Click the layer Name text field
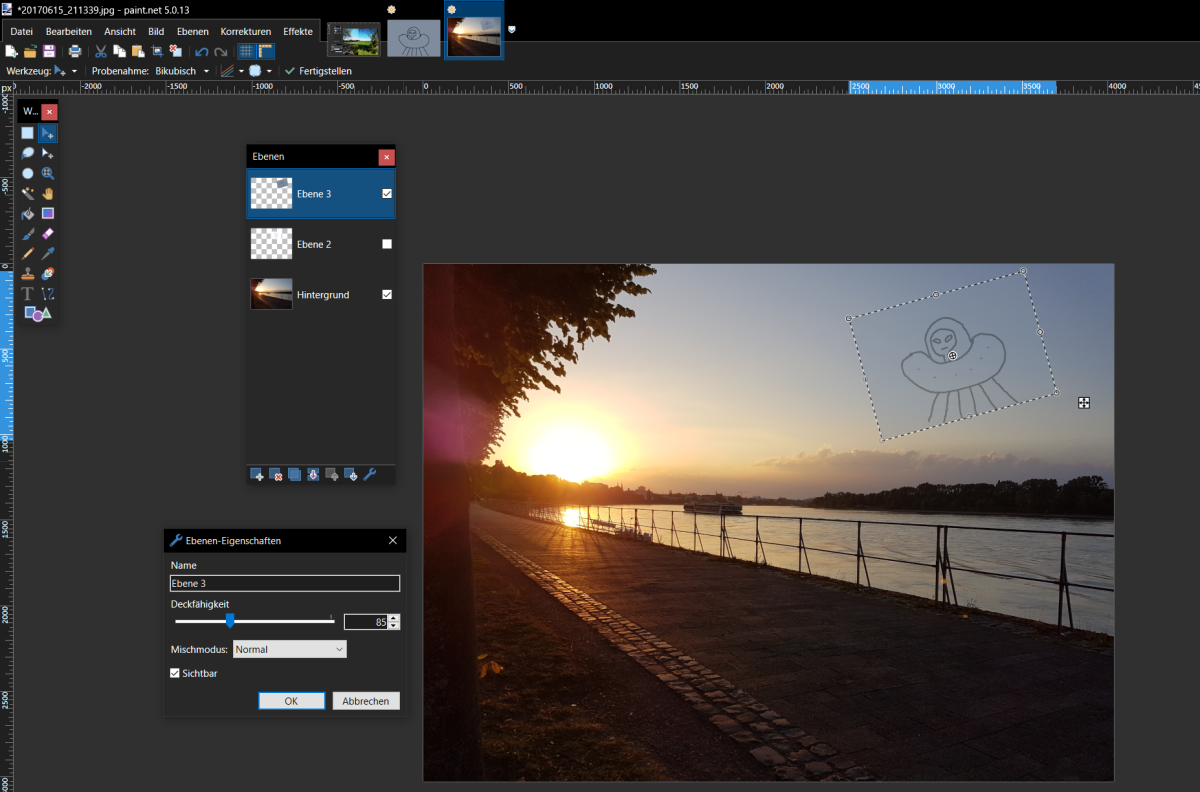 [x=285, y=583]
